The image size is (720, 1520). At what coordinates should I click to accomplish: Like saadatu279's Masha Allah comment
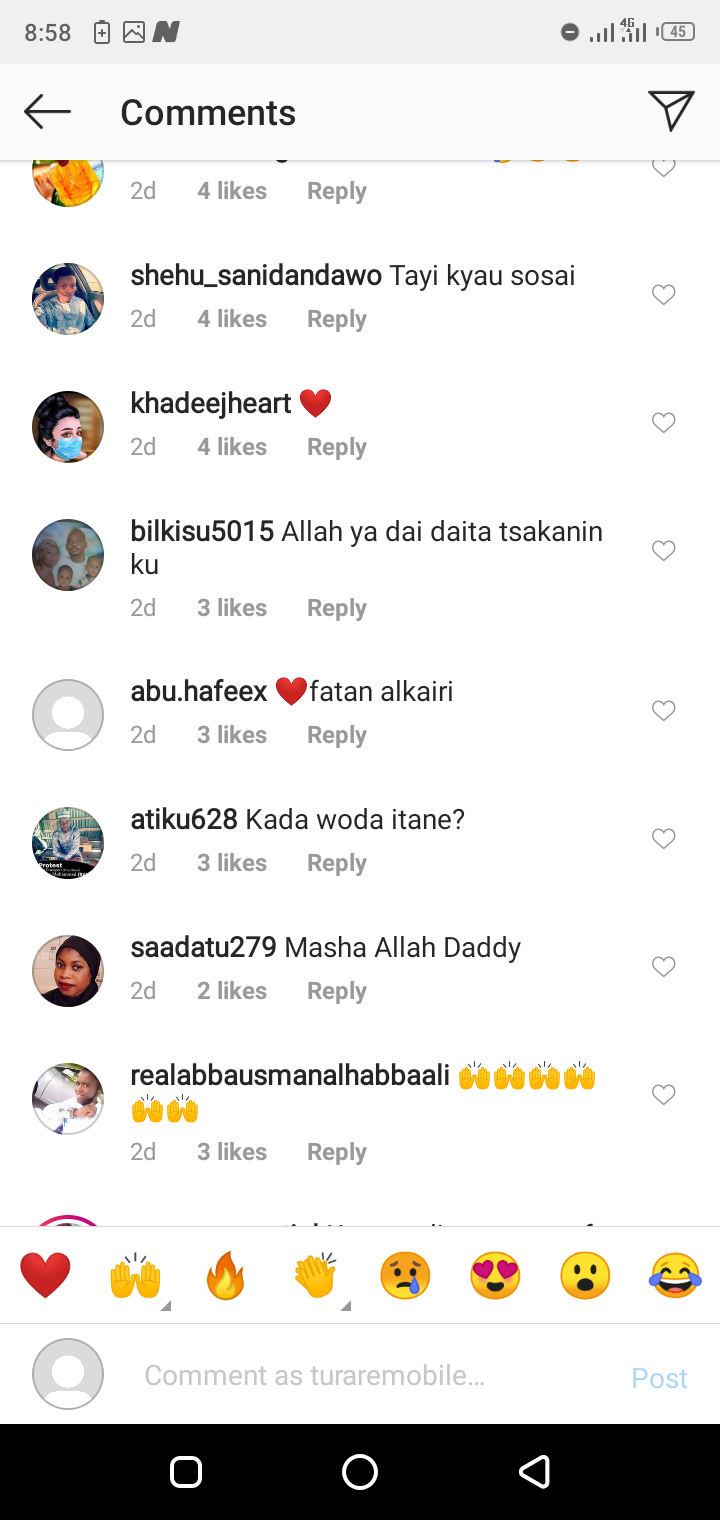point(664,967)
